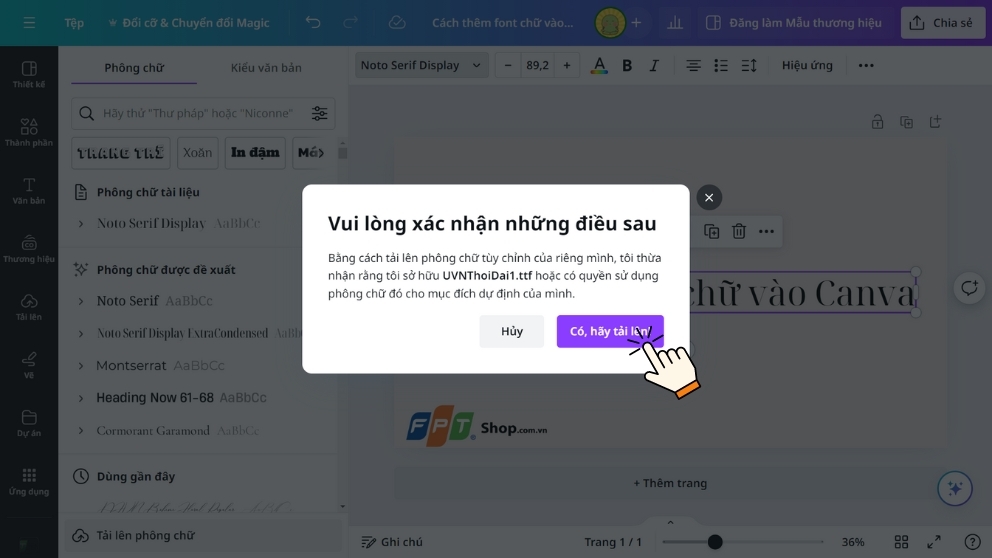Open the hamburger main menu
This screenshot has width=992, height=558.
29,23
